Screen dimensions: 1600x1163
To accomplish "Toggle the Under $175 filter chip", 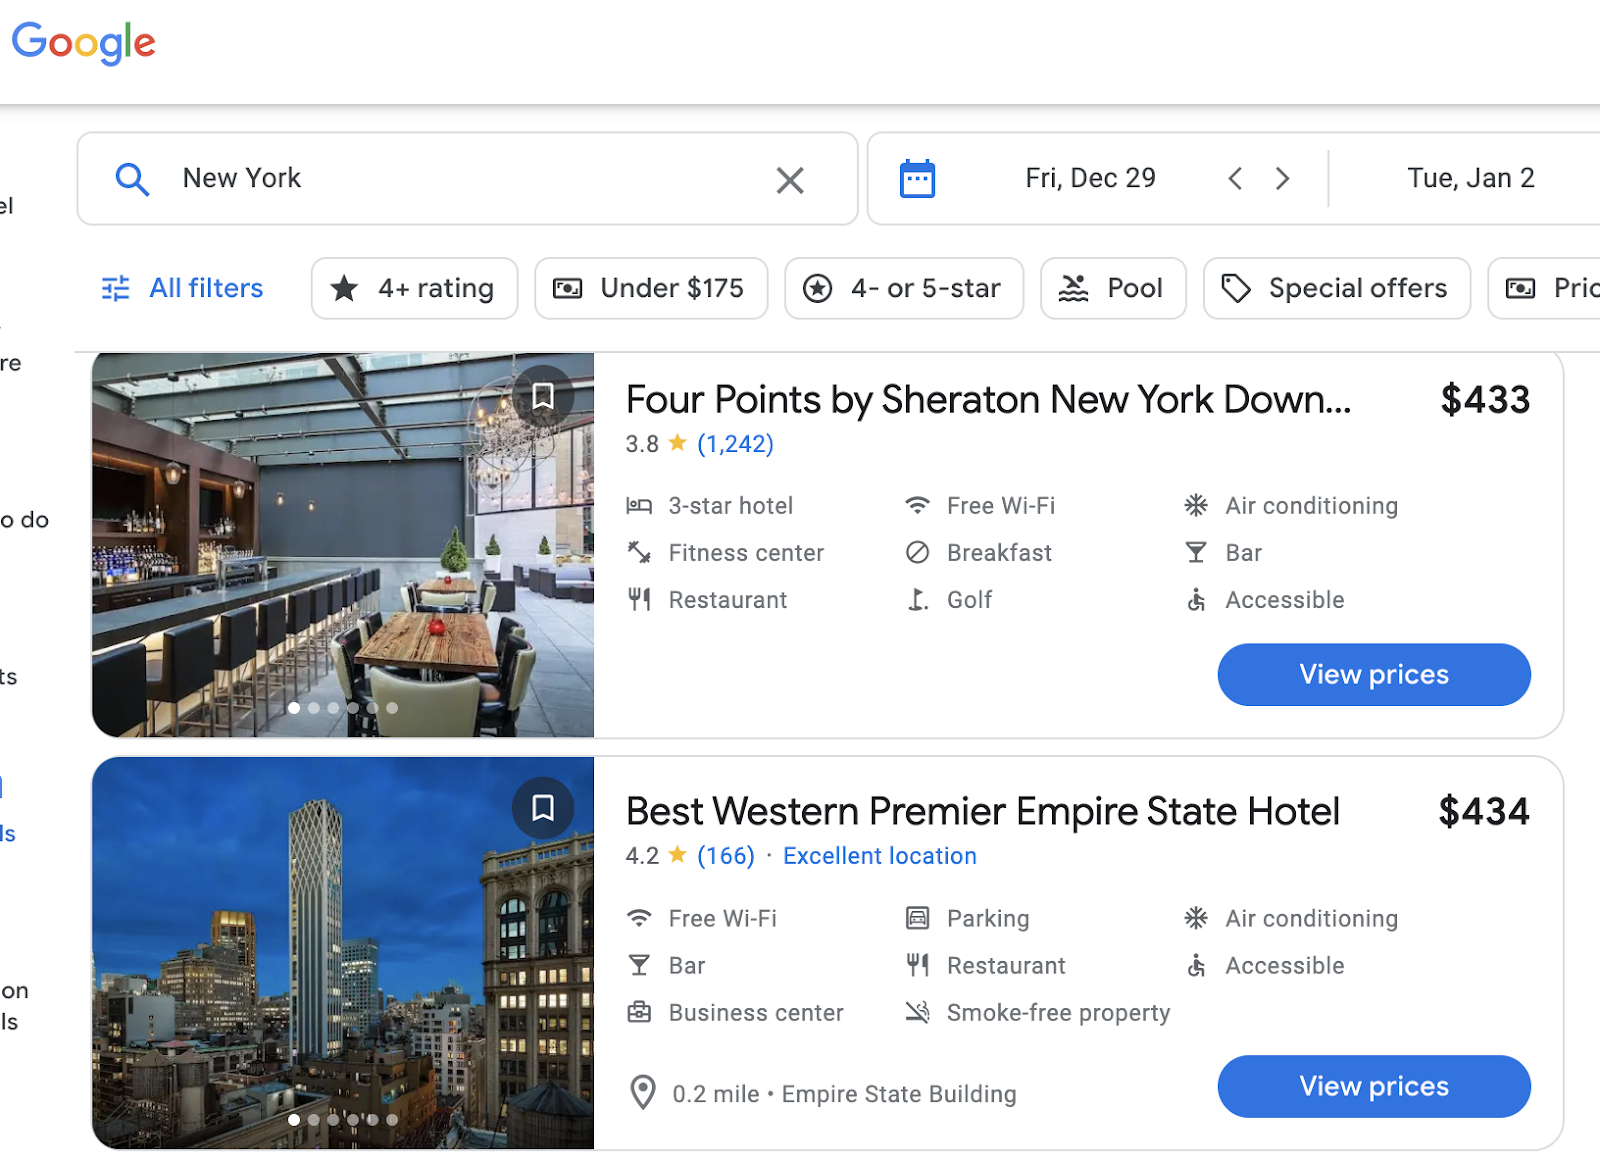I will coord(651,288).
